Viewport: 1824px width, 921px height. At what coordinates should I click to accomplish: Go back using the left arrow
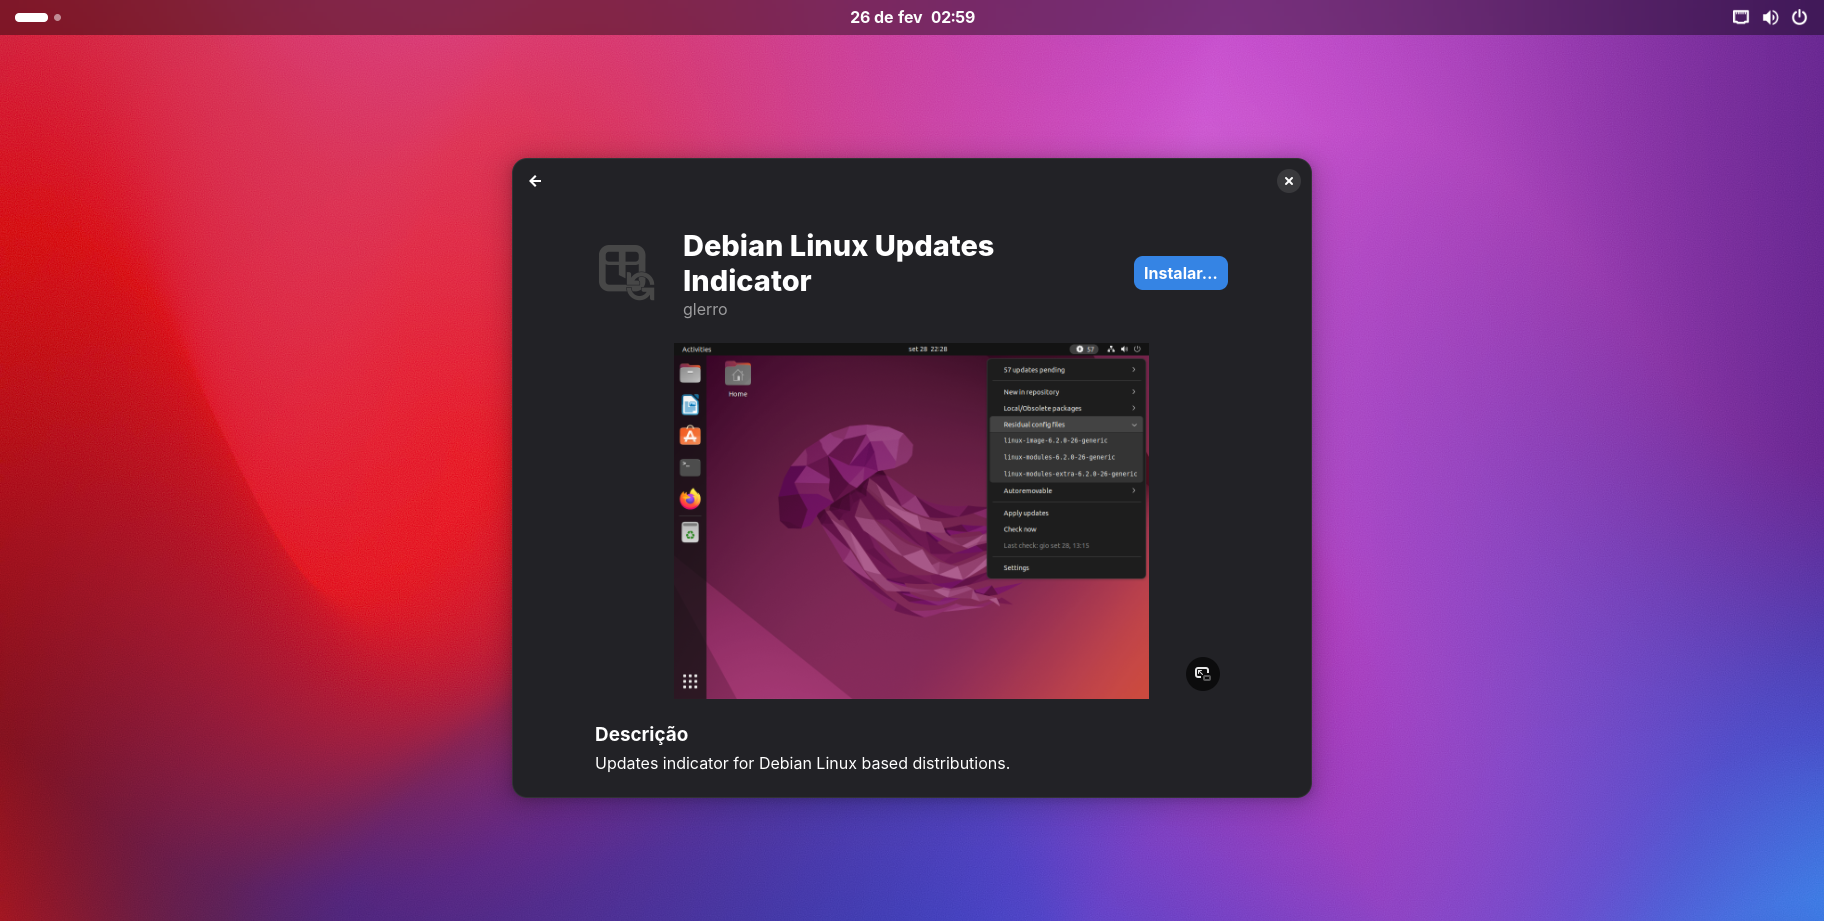click(535, 181)
